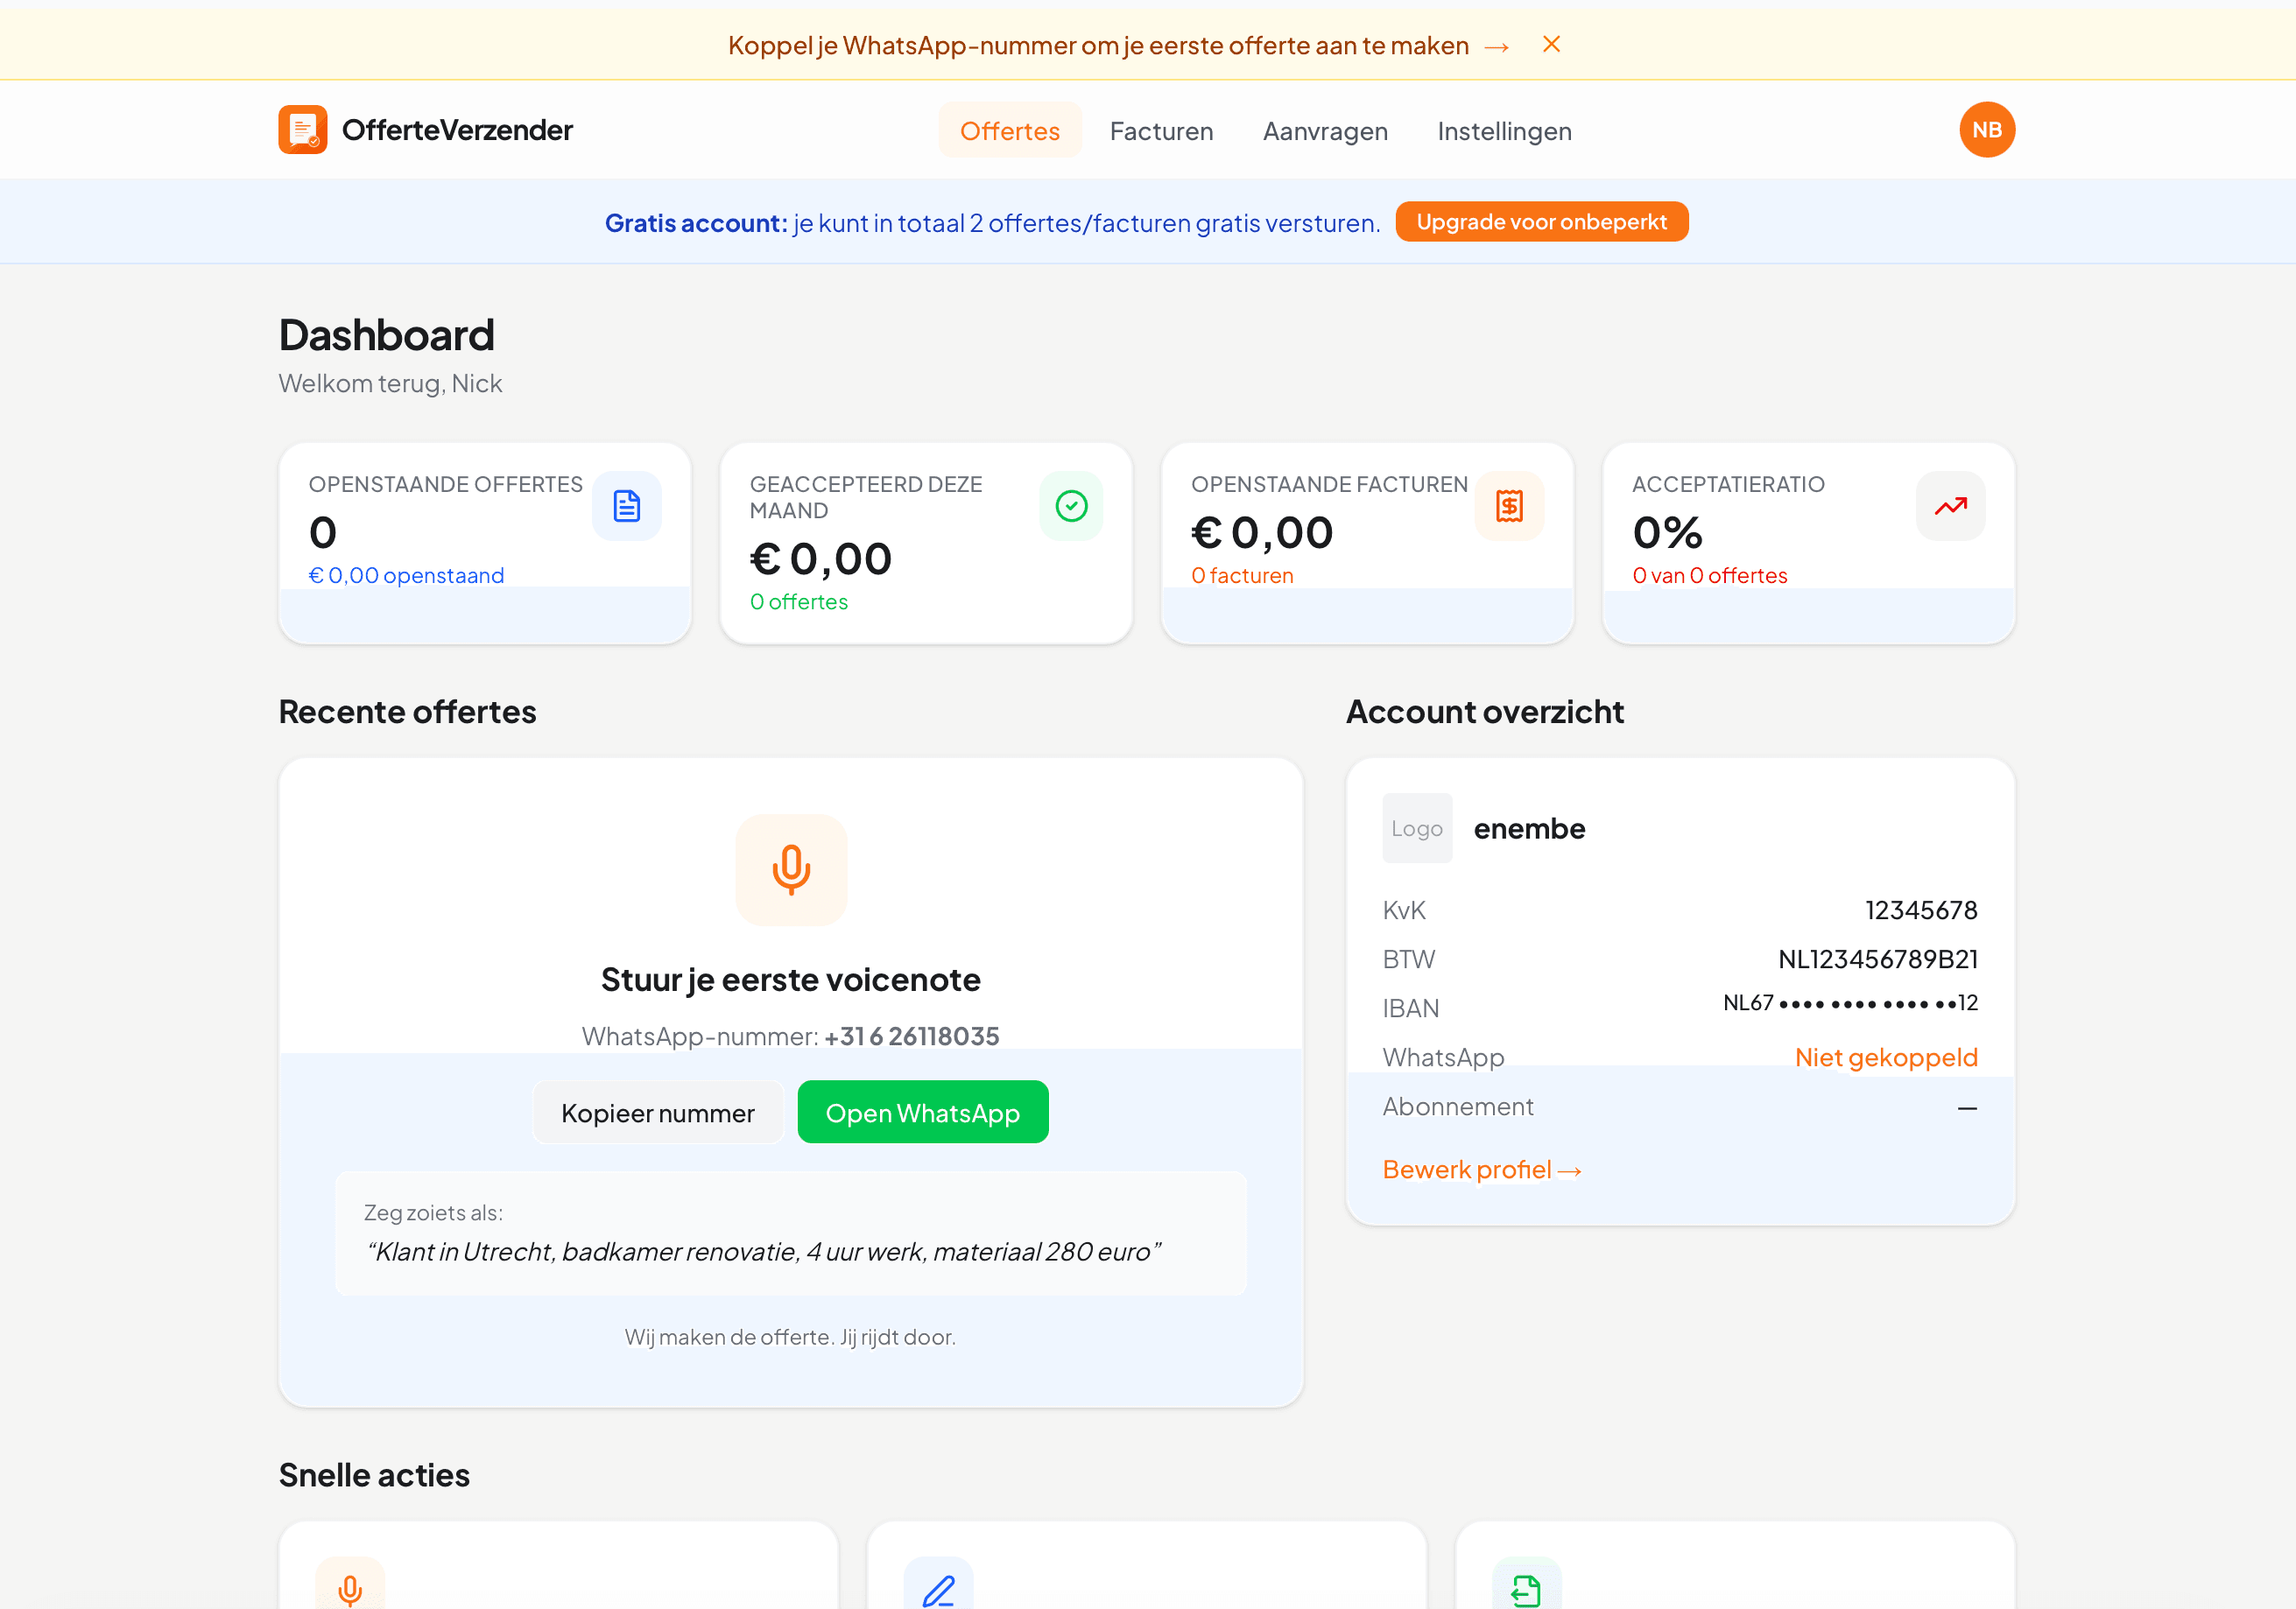Click the enembe company name
2296x1609 pixels.
1529,828
